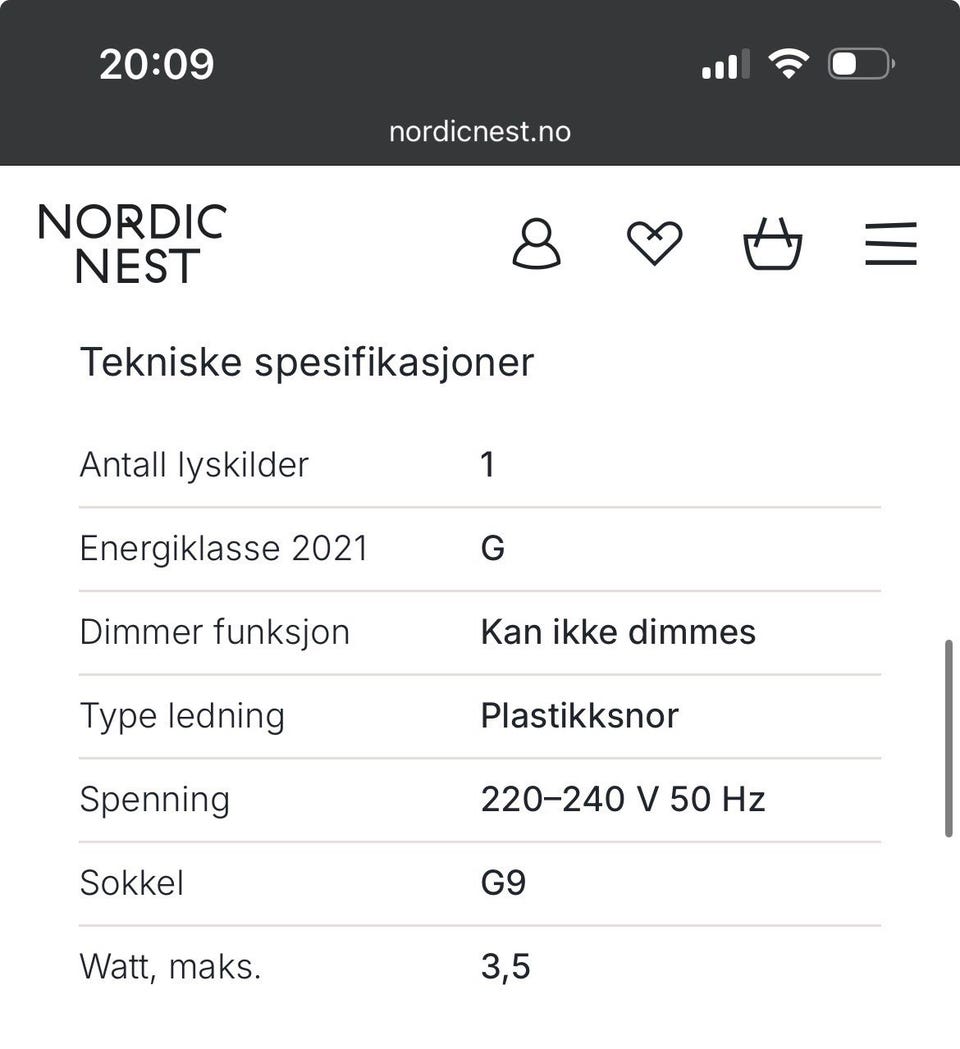The width and height of the screenshot is (960, 1049).
Task: Click the Plastikksnor value text
Action: point(579,715)
